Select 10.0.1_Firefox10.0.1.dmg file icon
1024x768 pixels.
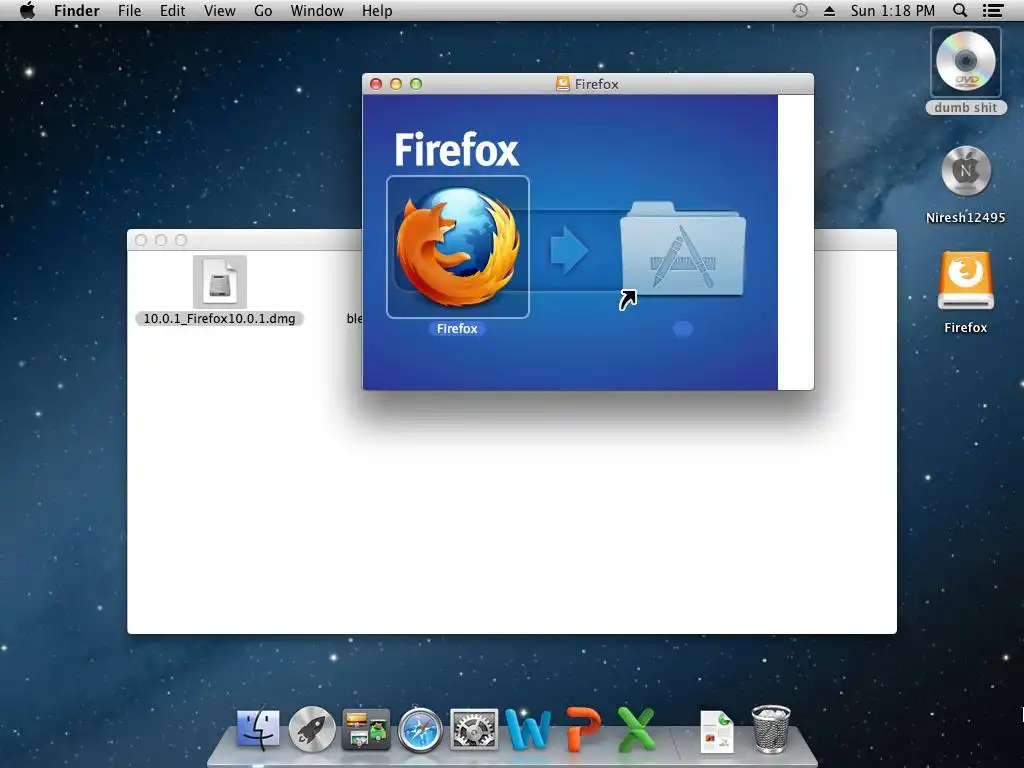tap(219, 281)
